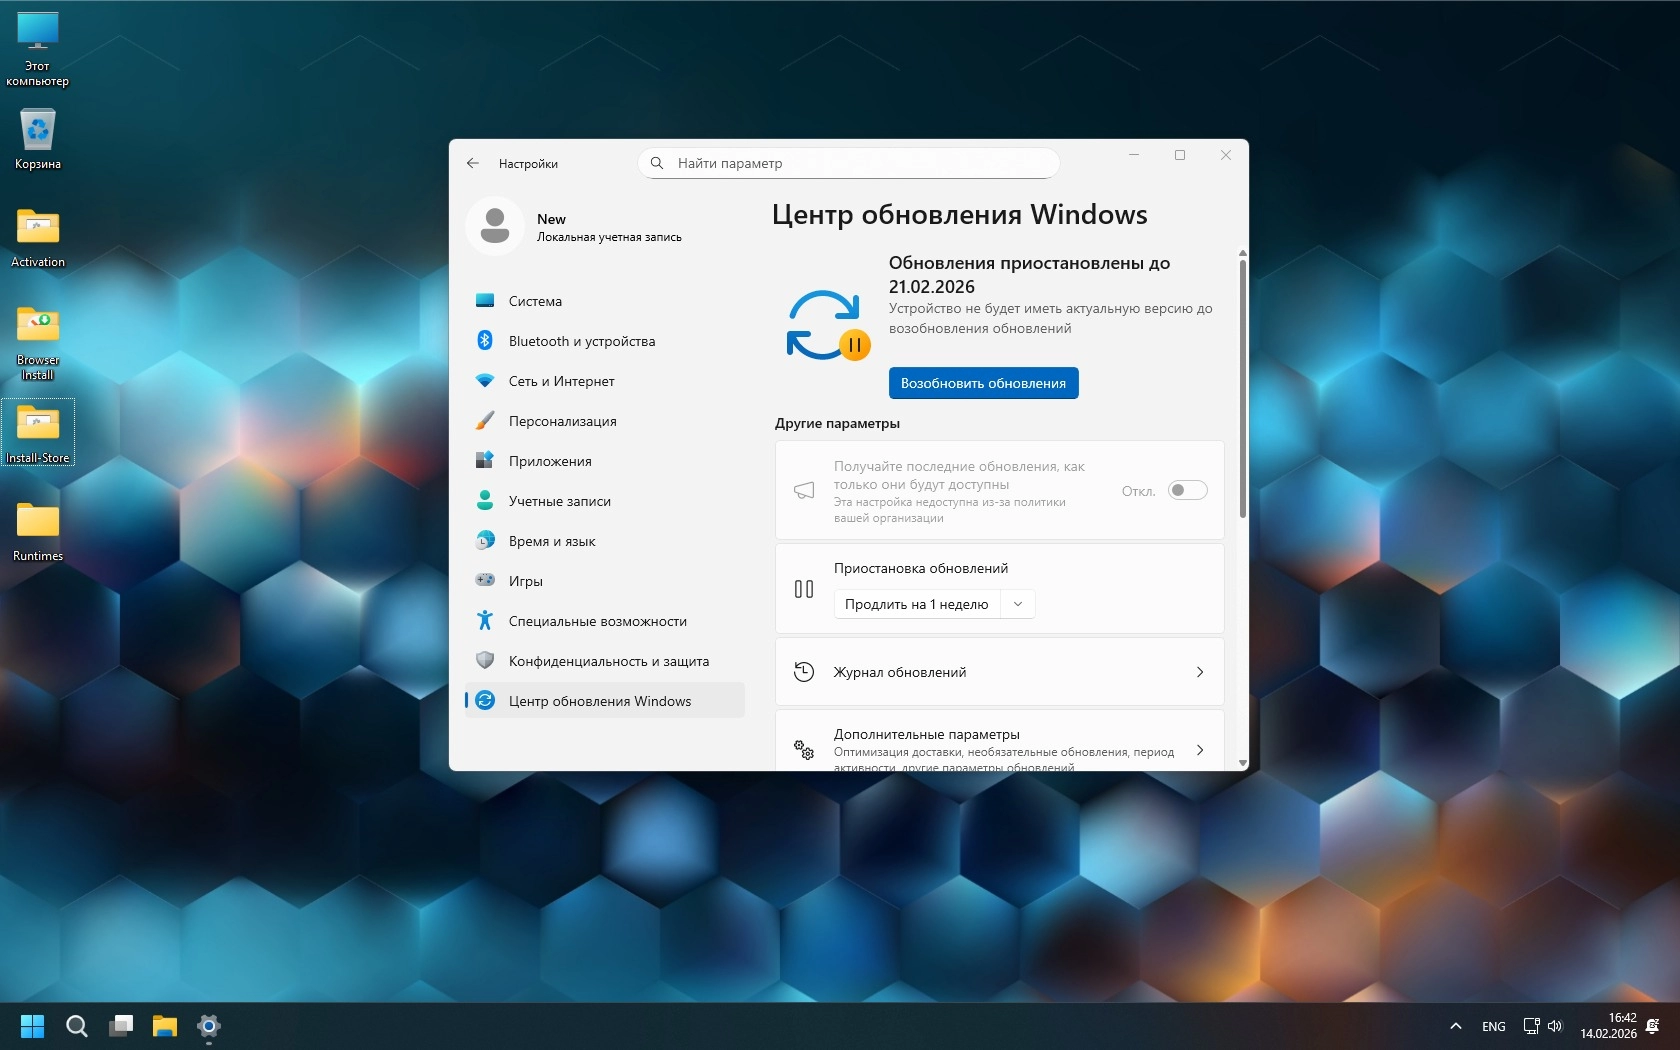
Task: Toggle the latest updates switch labeled Откл.
Action: tap(1188, 490)
